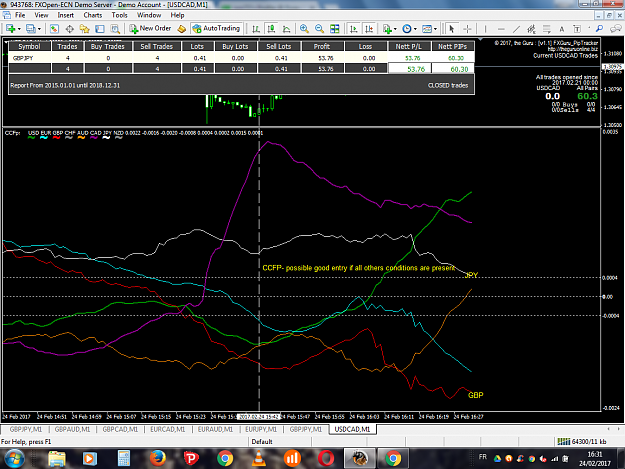Screen dimensions: 625x469
Task: Select the Cursor arrow tool
Action: [x=452, y=29]
